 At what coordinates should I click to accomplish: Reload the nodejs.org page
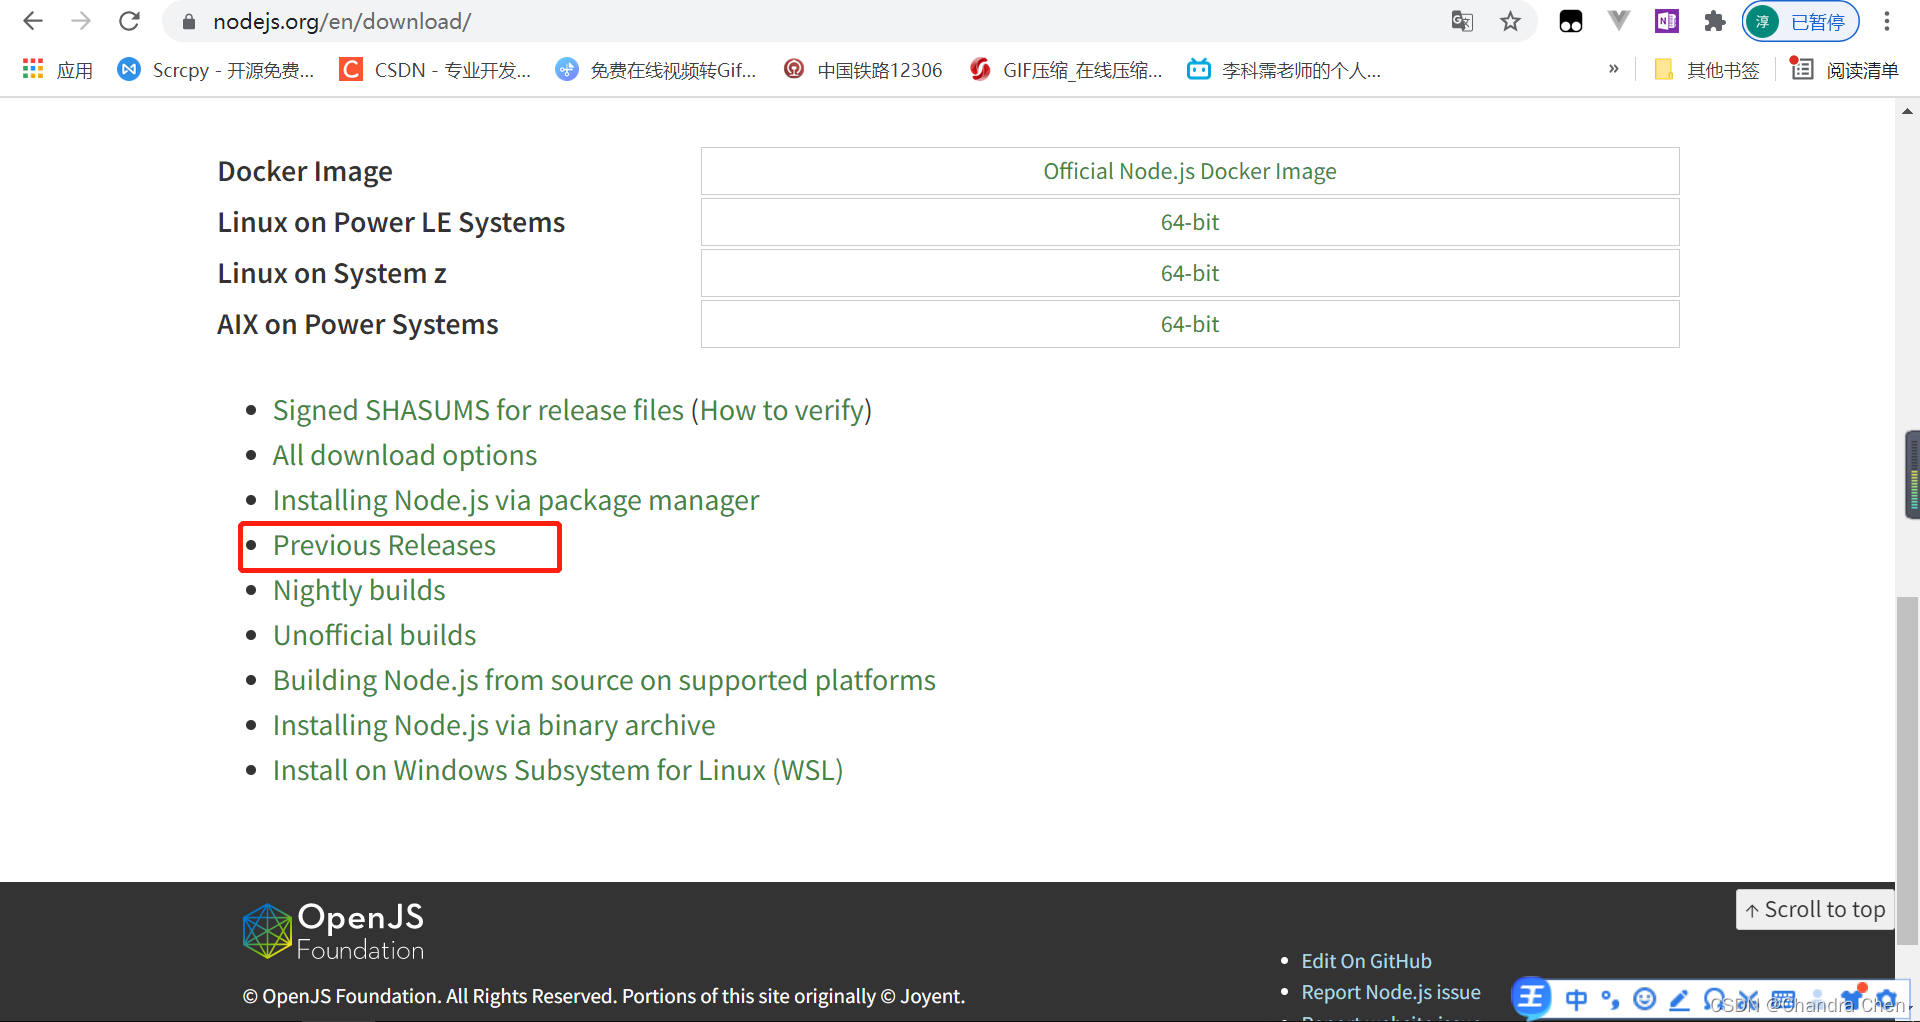pos(129,21)
